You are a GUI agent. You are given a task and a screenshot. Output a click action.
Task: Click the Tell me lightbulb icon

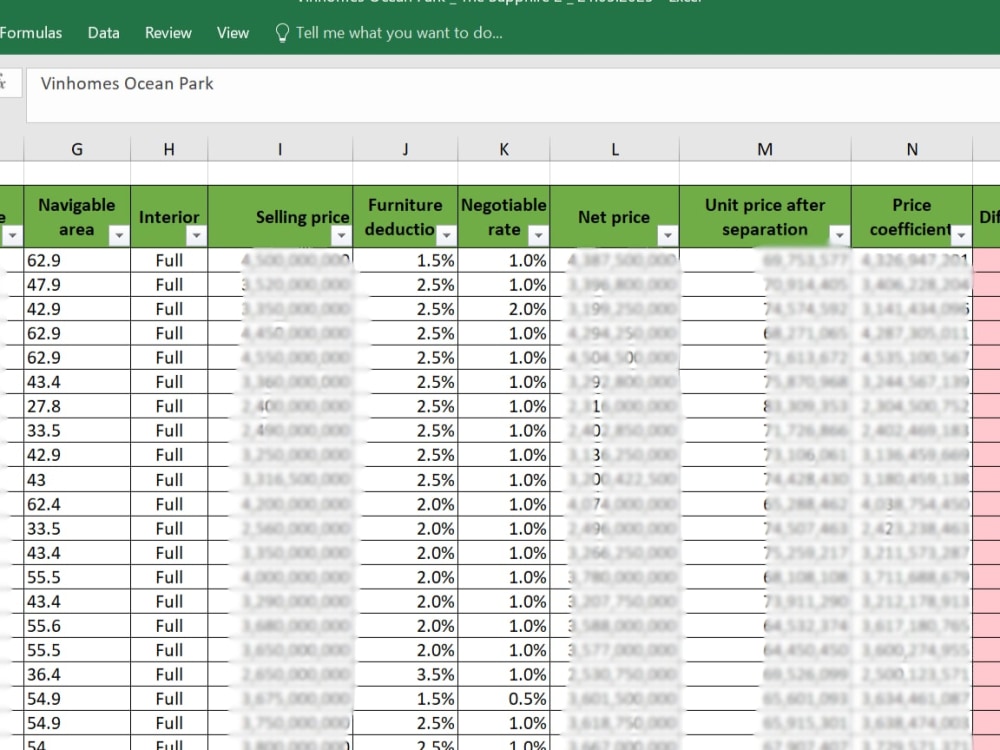click(282, 33)
